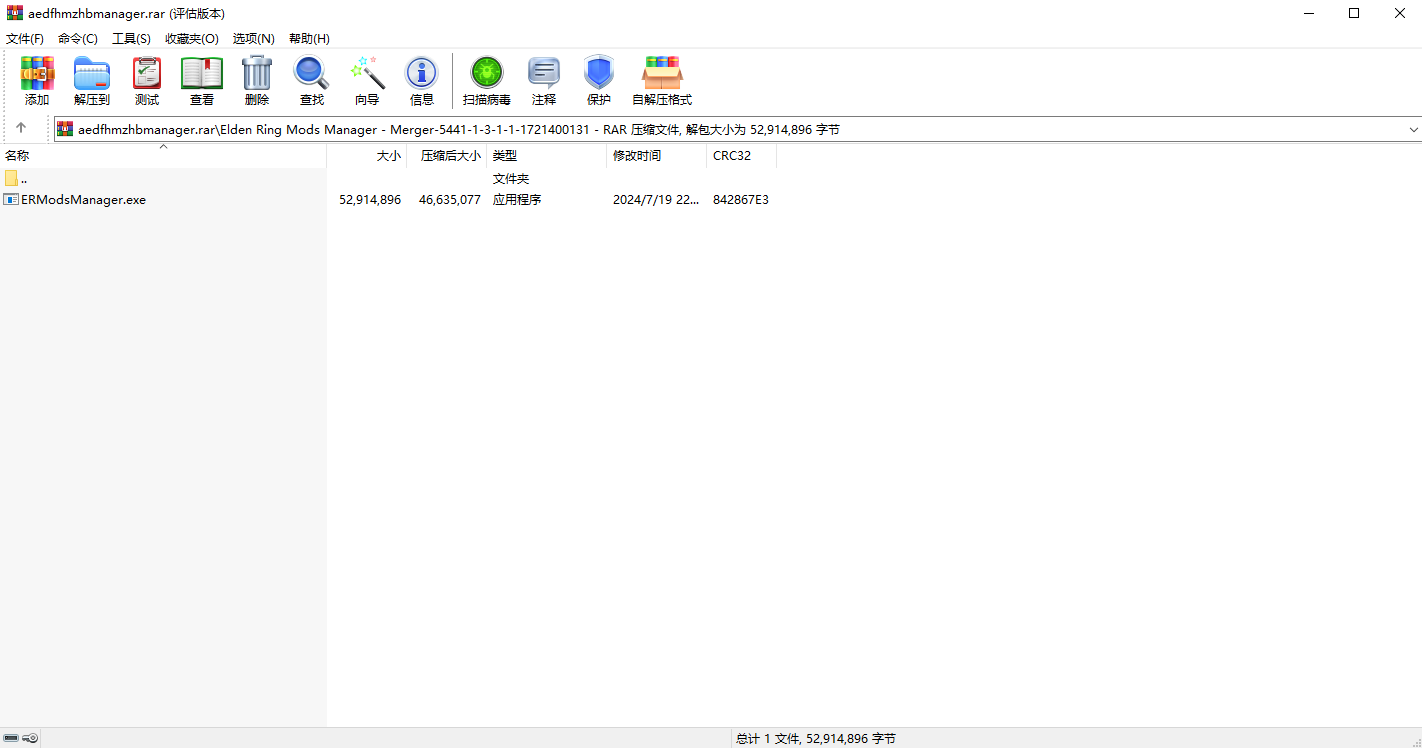Launch the 向导 (Wizard) wand icon
Viewport: 1422px width, 748px height.
(x=367, y=81)
